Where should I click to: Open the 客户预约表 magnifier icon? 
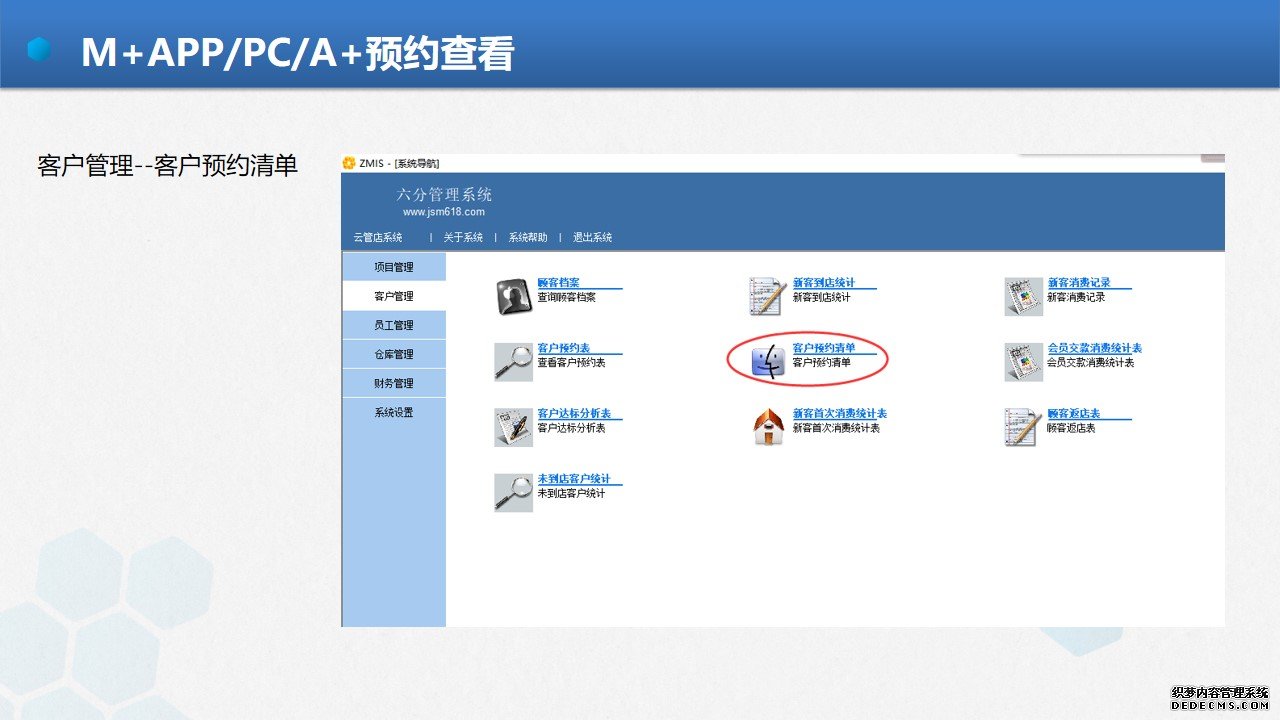[x=514, y=362]
